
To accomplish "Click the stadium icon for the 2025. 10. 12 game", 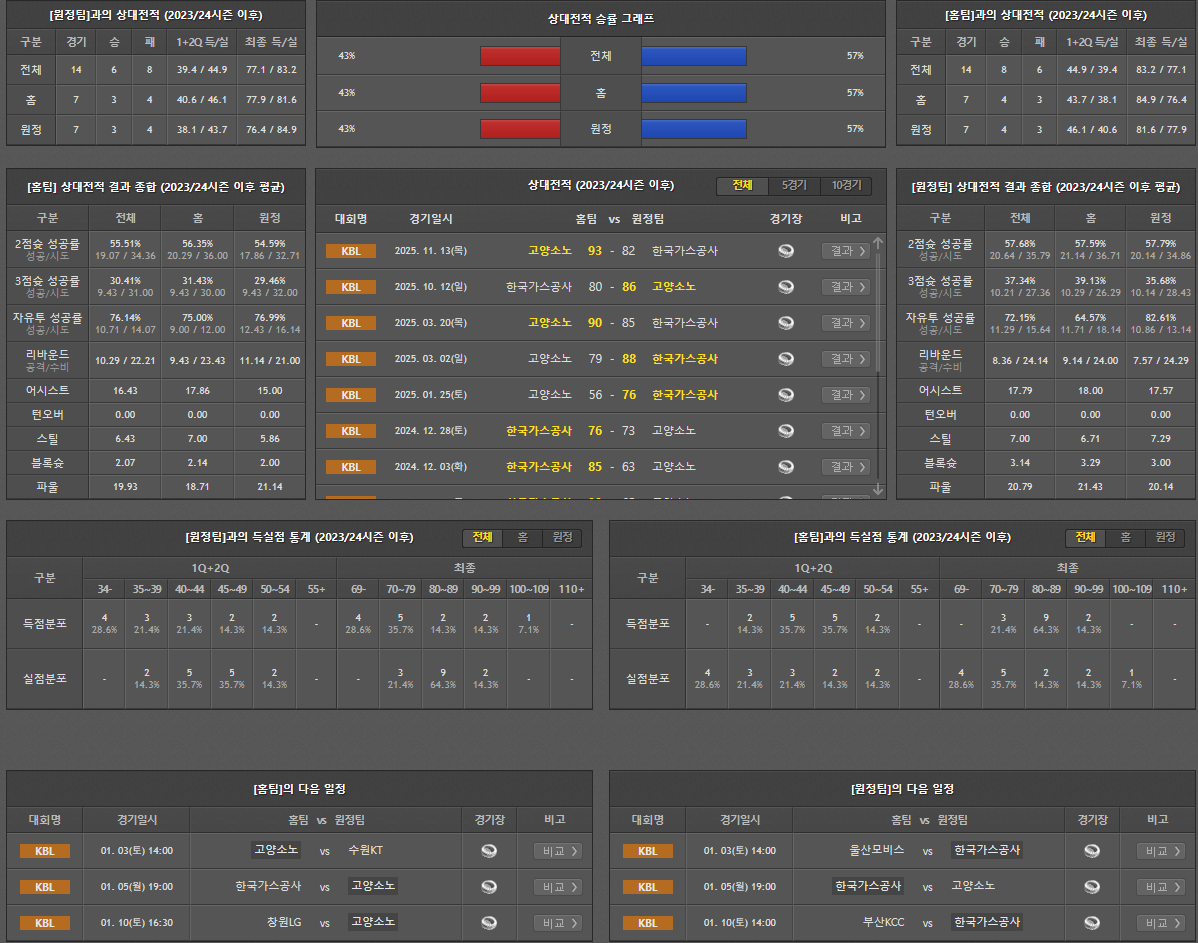I will [786, 287].
